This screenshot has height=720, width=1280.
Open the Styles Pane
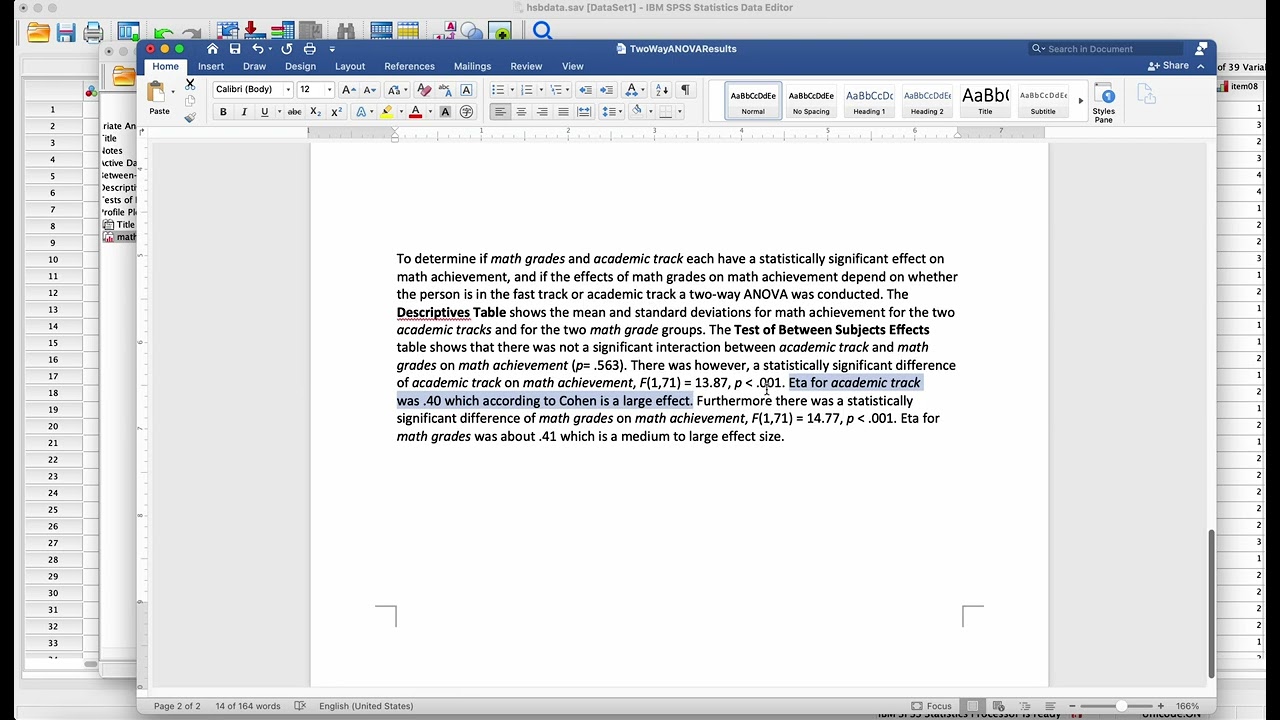point(1104,105)
